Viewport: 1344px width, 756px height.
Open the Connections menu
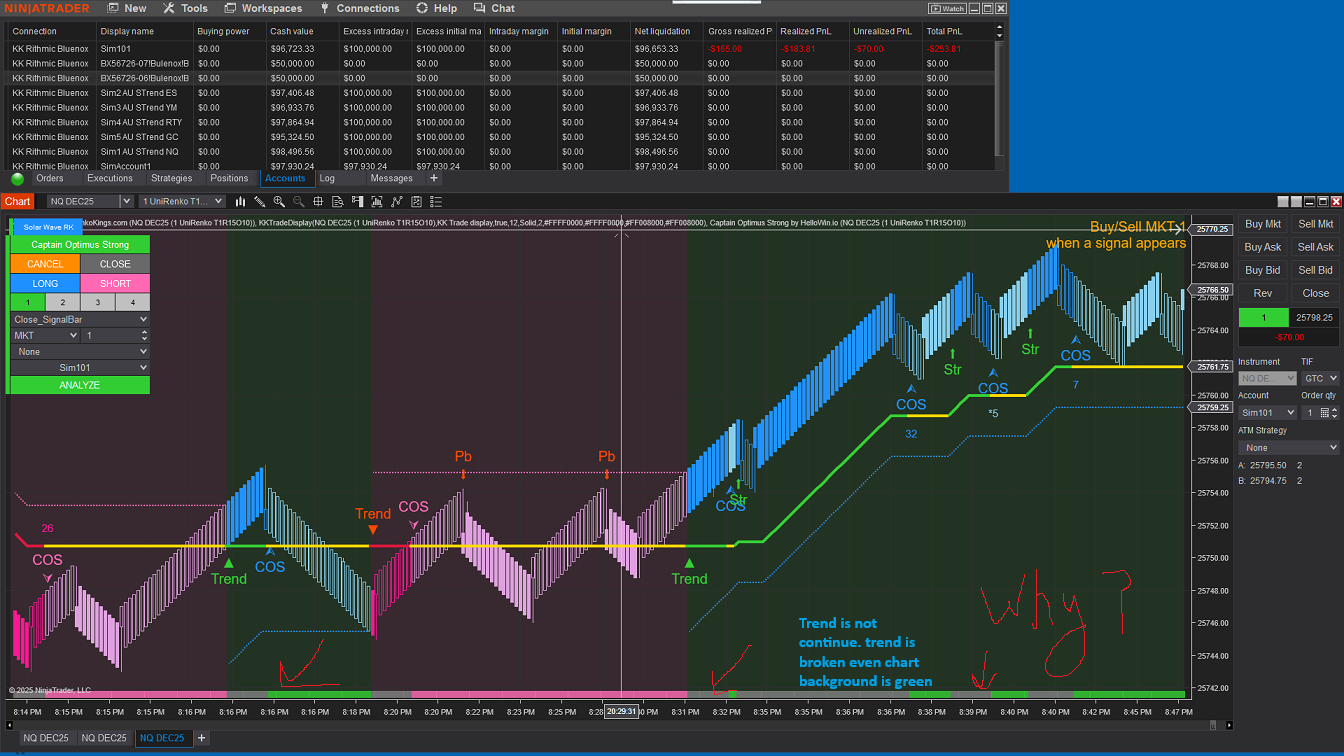[x=359, y=8]
